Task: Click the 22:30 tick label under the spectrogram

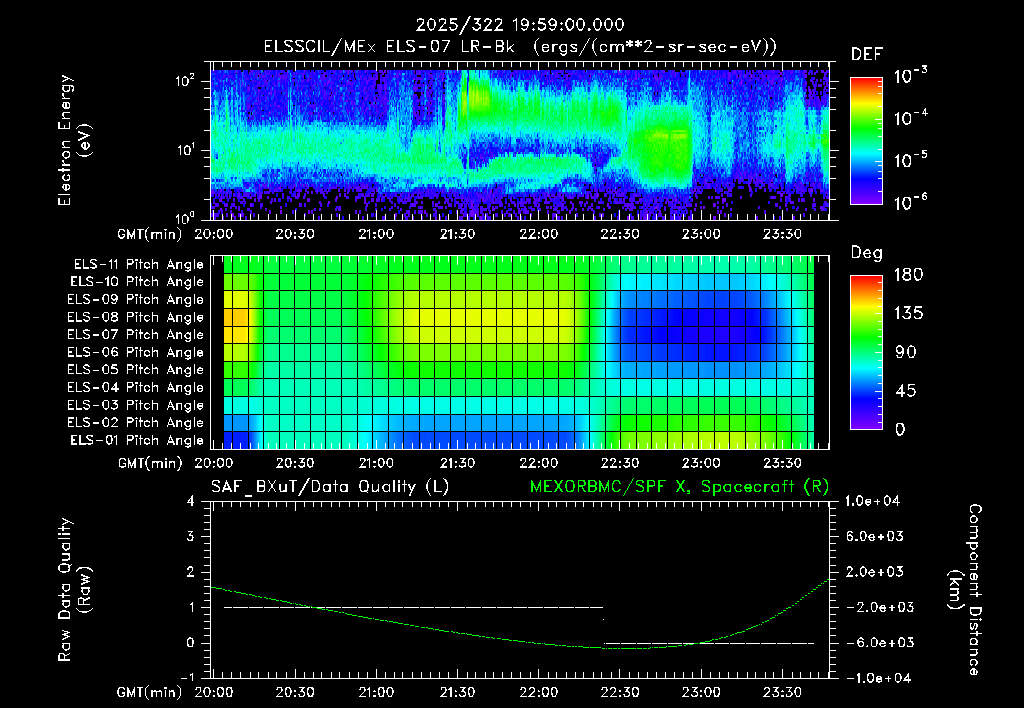Action: coord(619,234)
